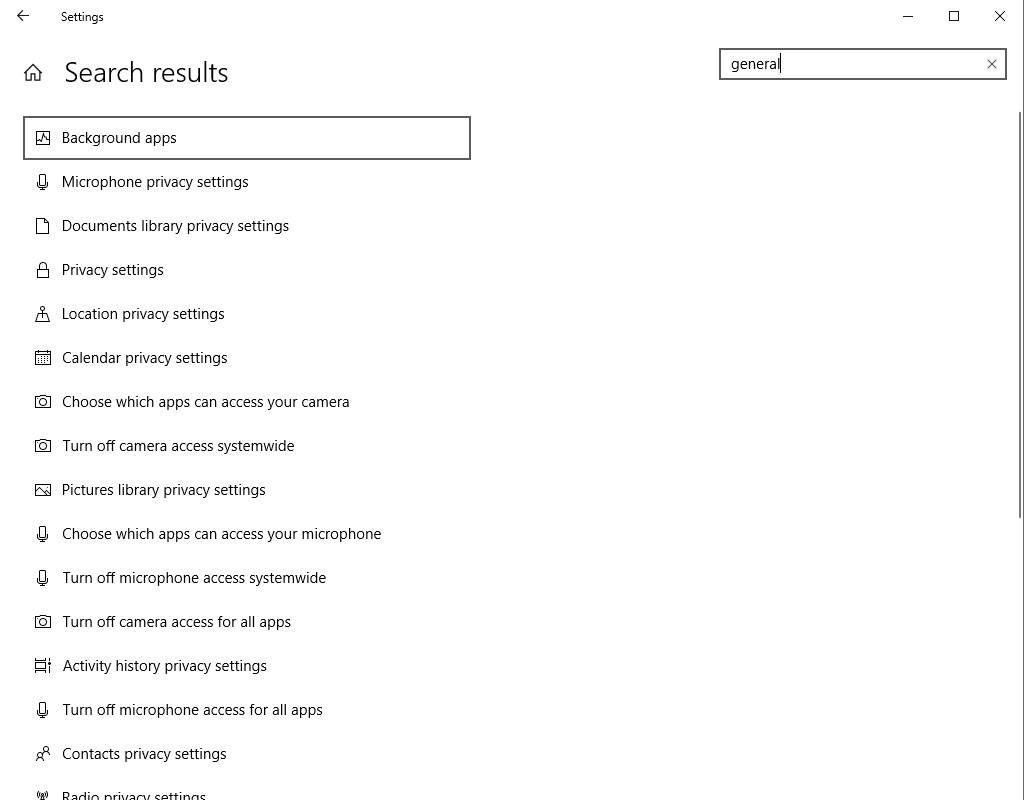Click the microphone icon for Microphone privacy settings
Viewport: 1024px width, 800px height.
pyautogui.click(x=42, y=182)
